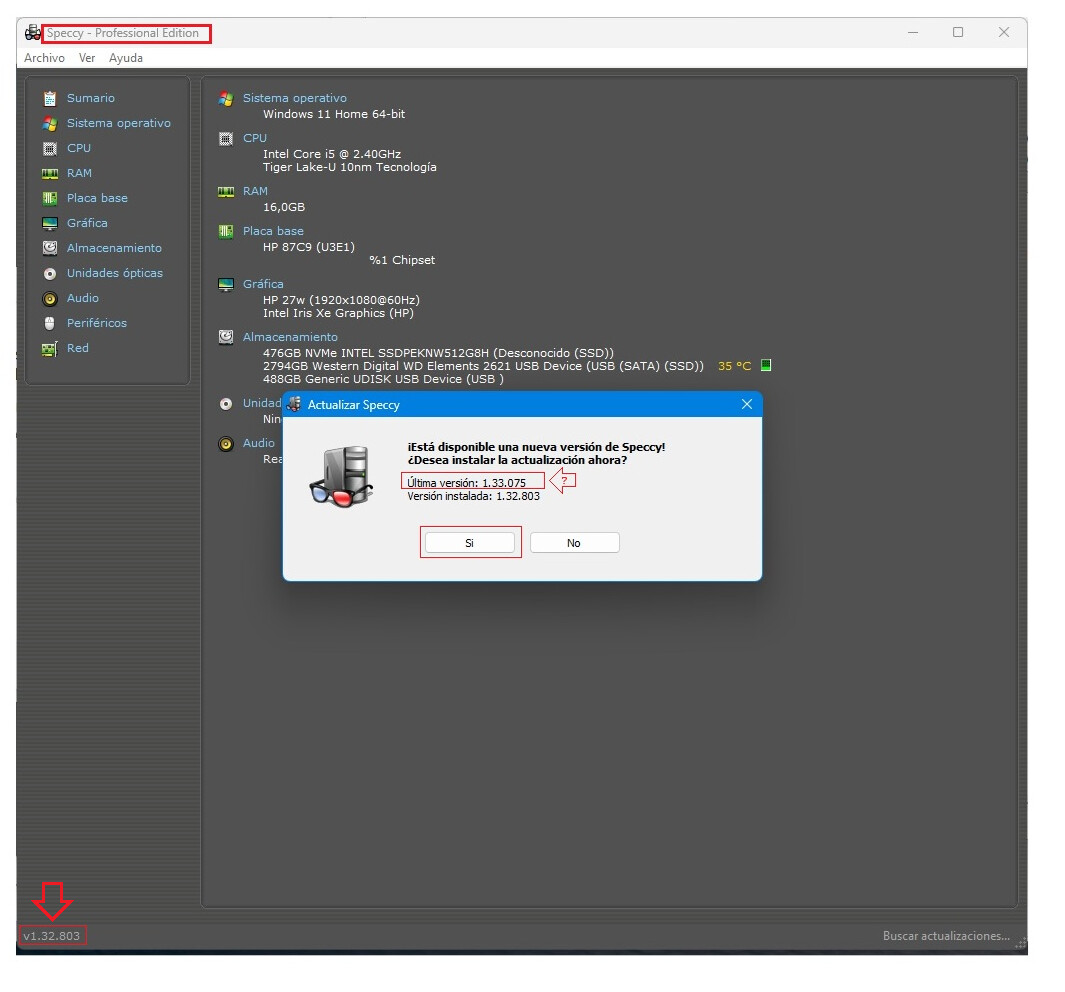Click the Periféricos mouse icon in sidebar
The width and height of the screenshot is (1065, 992).
49,323
